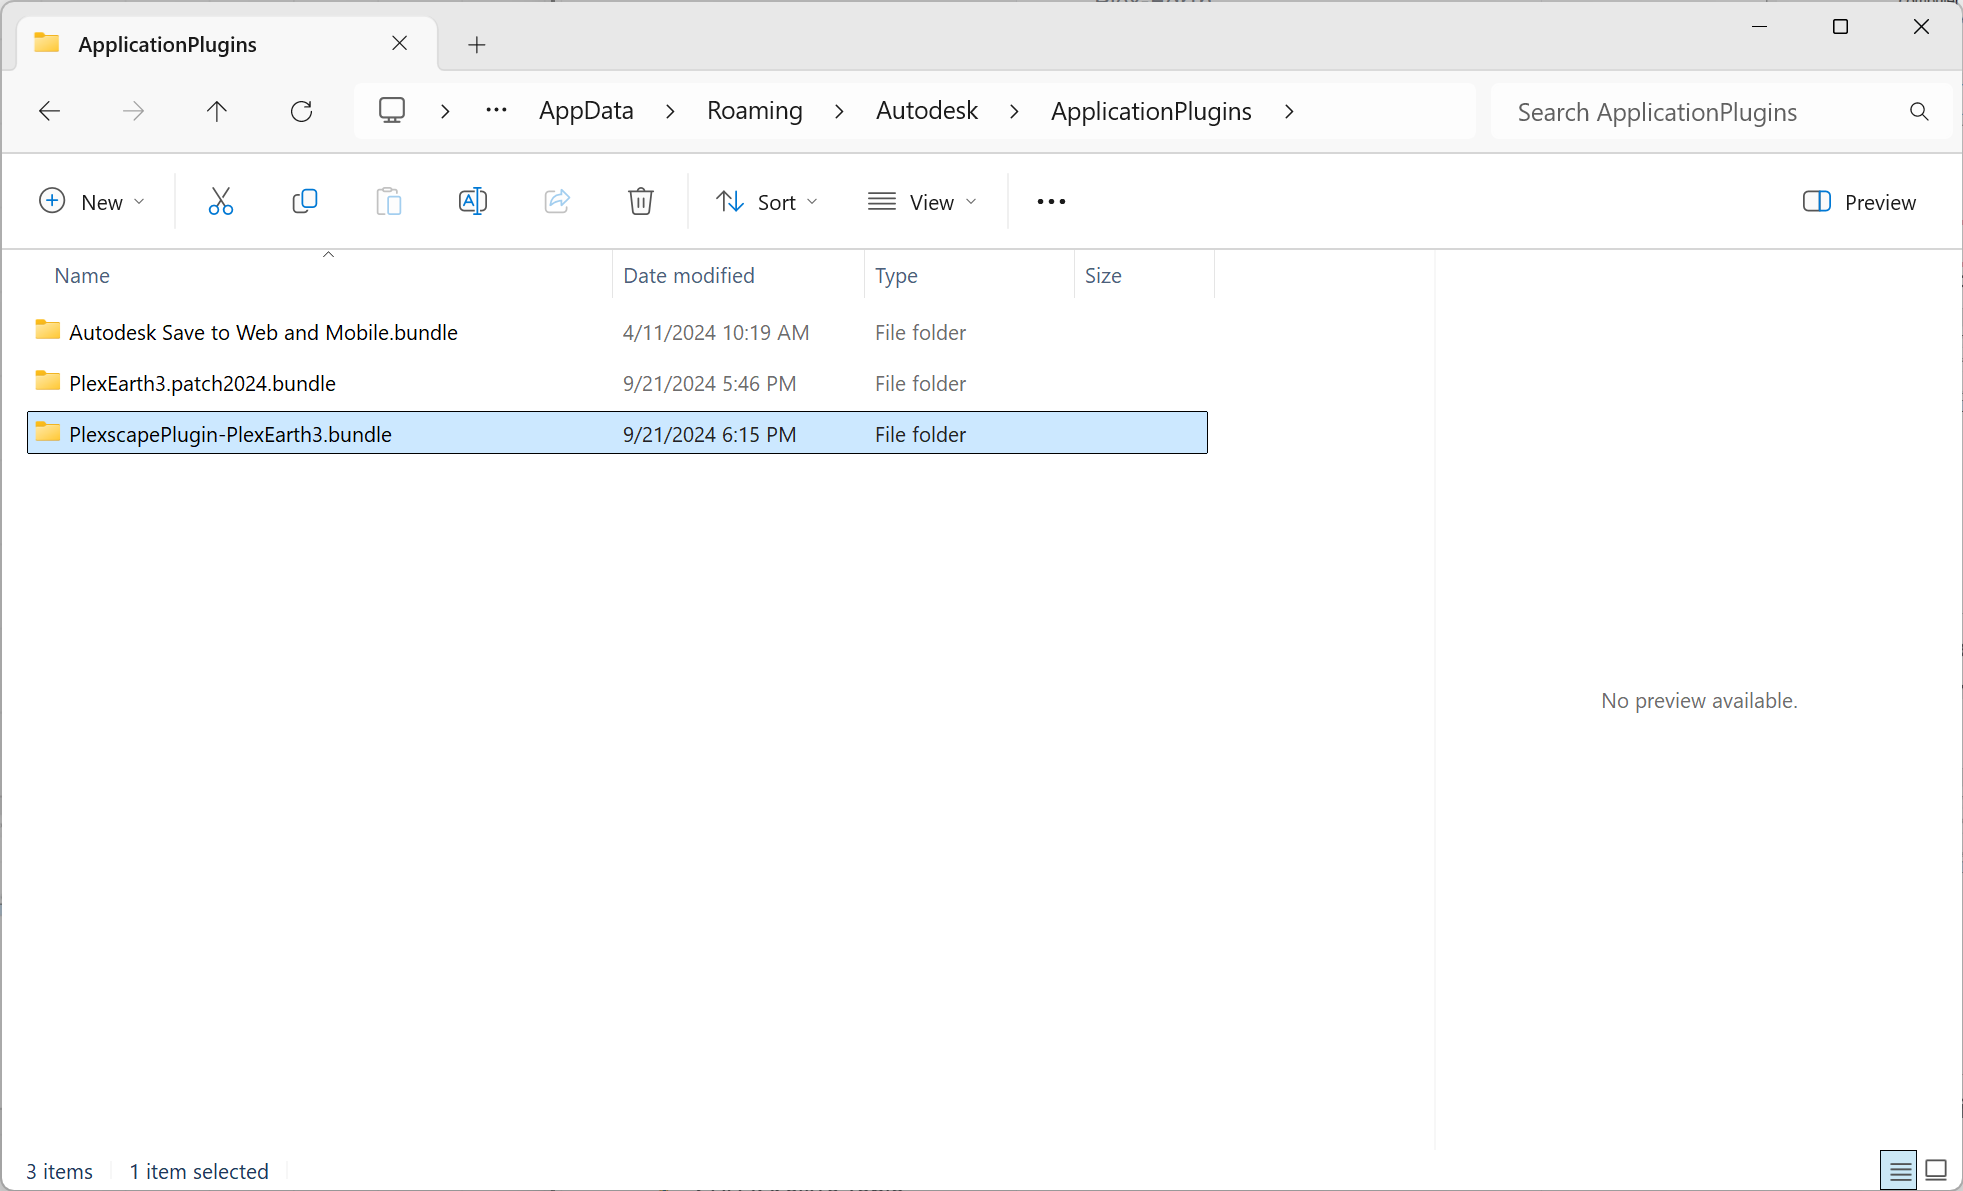
Task: Sort by the Date modified column header
Action: pyautogui.click(x=738, y=275)
